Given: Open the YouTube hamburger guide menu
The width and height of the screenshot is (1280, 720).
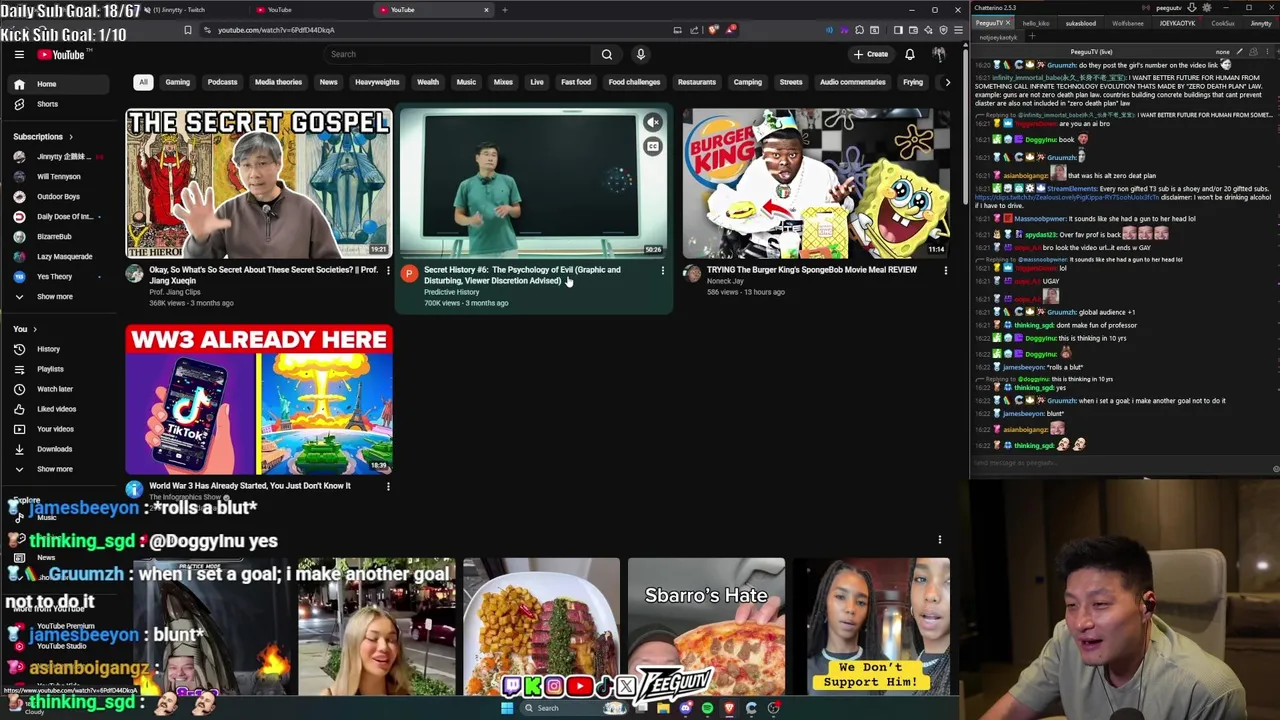Looking at the screenshot, I should [19, 55].
